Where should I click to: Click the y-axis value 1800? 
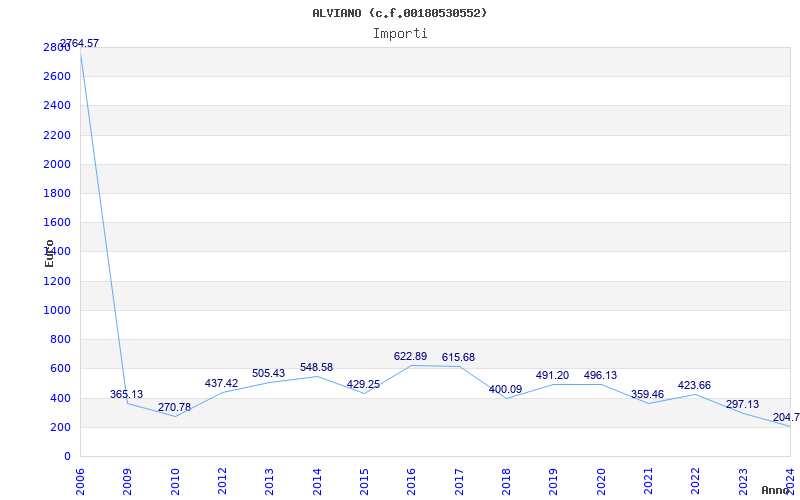tap(57, 193)
